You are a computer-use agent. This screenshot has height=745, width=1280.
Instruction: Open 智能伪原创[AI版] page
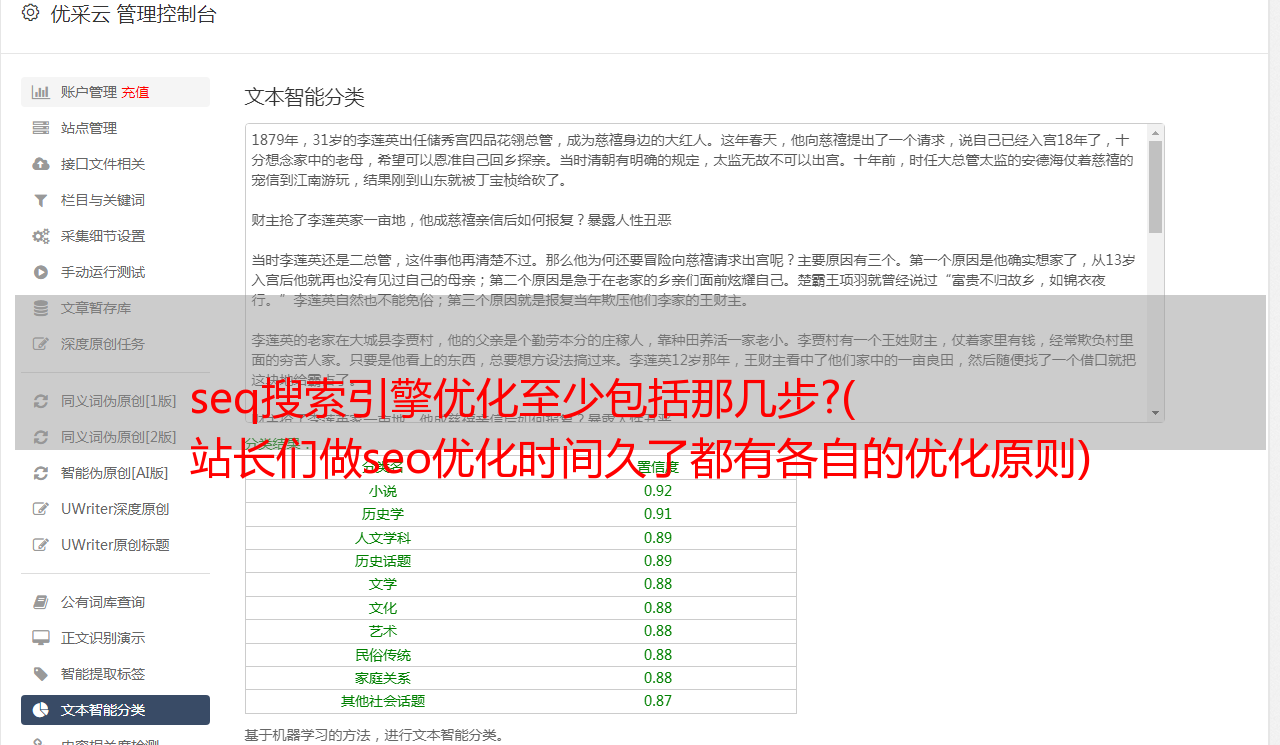pyautogui.click(x=115, y=473)
